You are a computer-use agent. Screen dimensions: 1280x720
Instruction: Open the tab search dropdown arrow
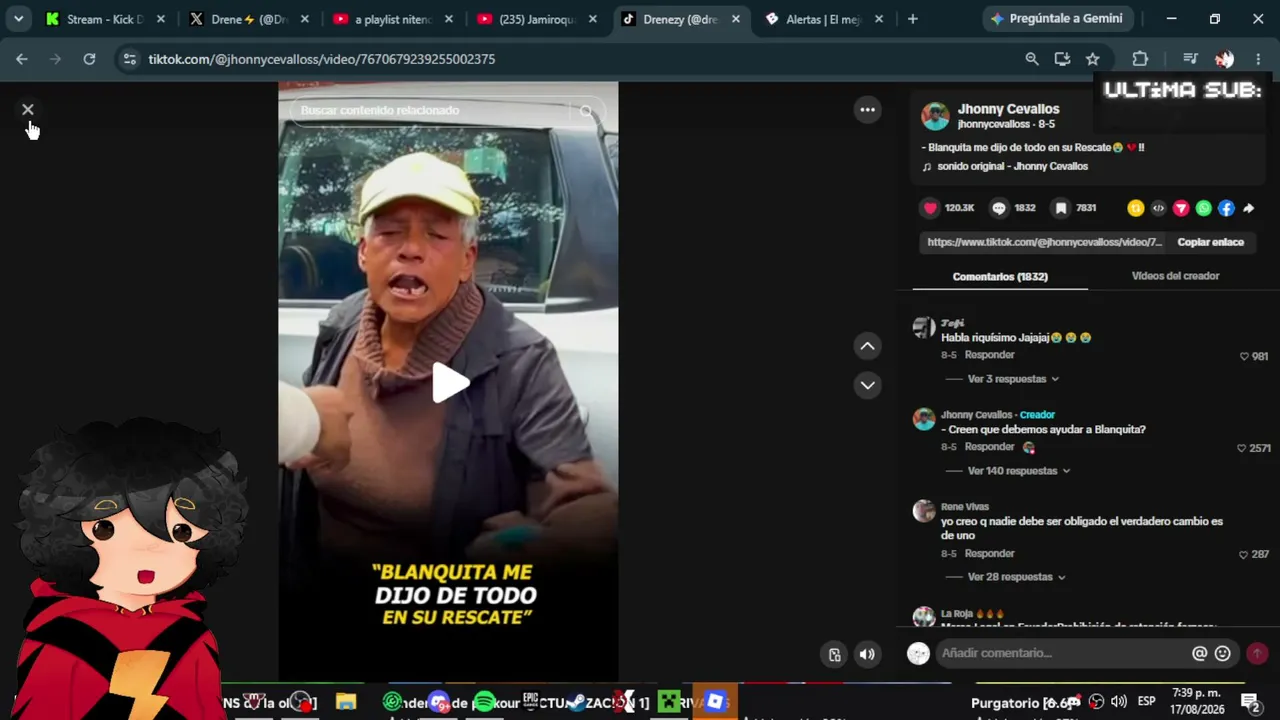[18, 19]
